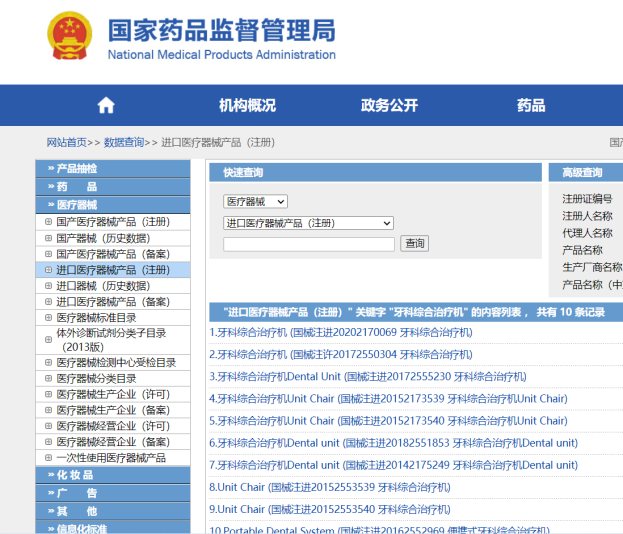Image resolution: width=623 pixels, height=534 pixels.
Task: Open 机构概况 menu
Action: click(x=247, y=106)
